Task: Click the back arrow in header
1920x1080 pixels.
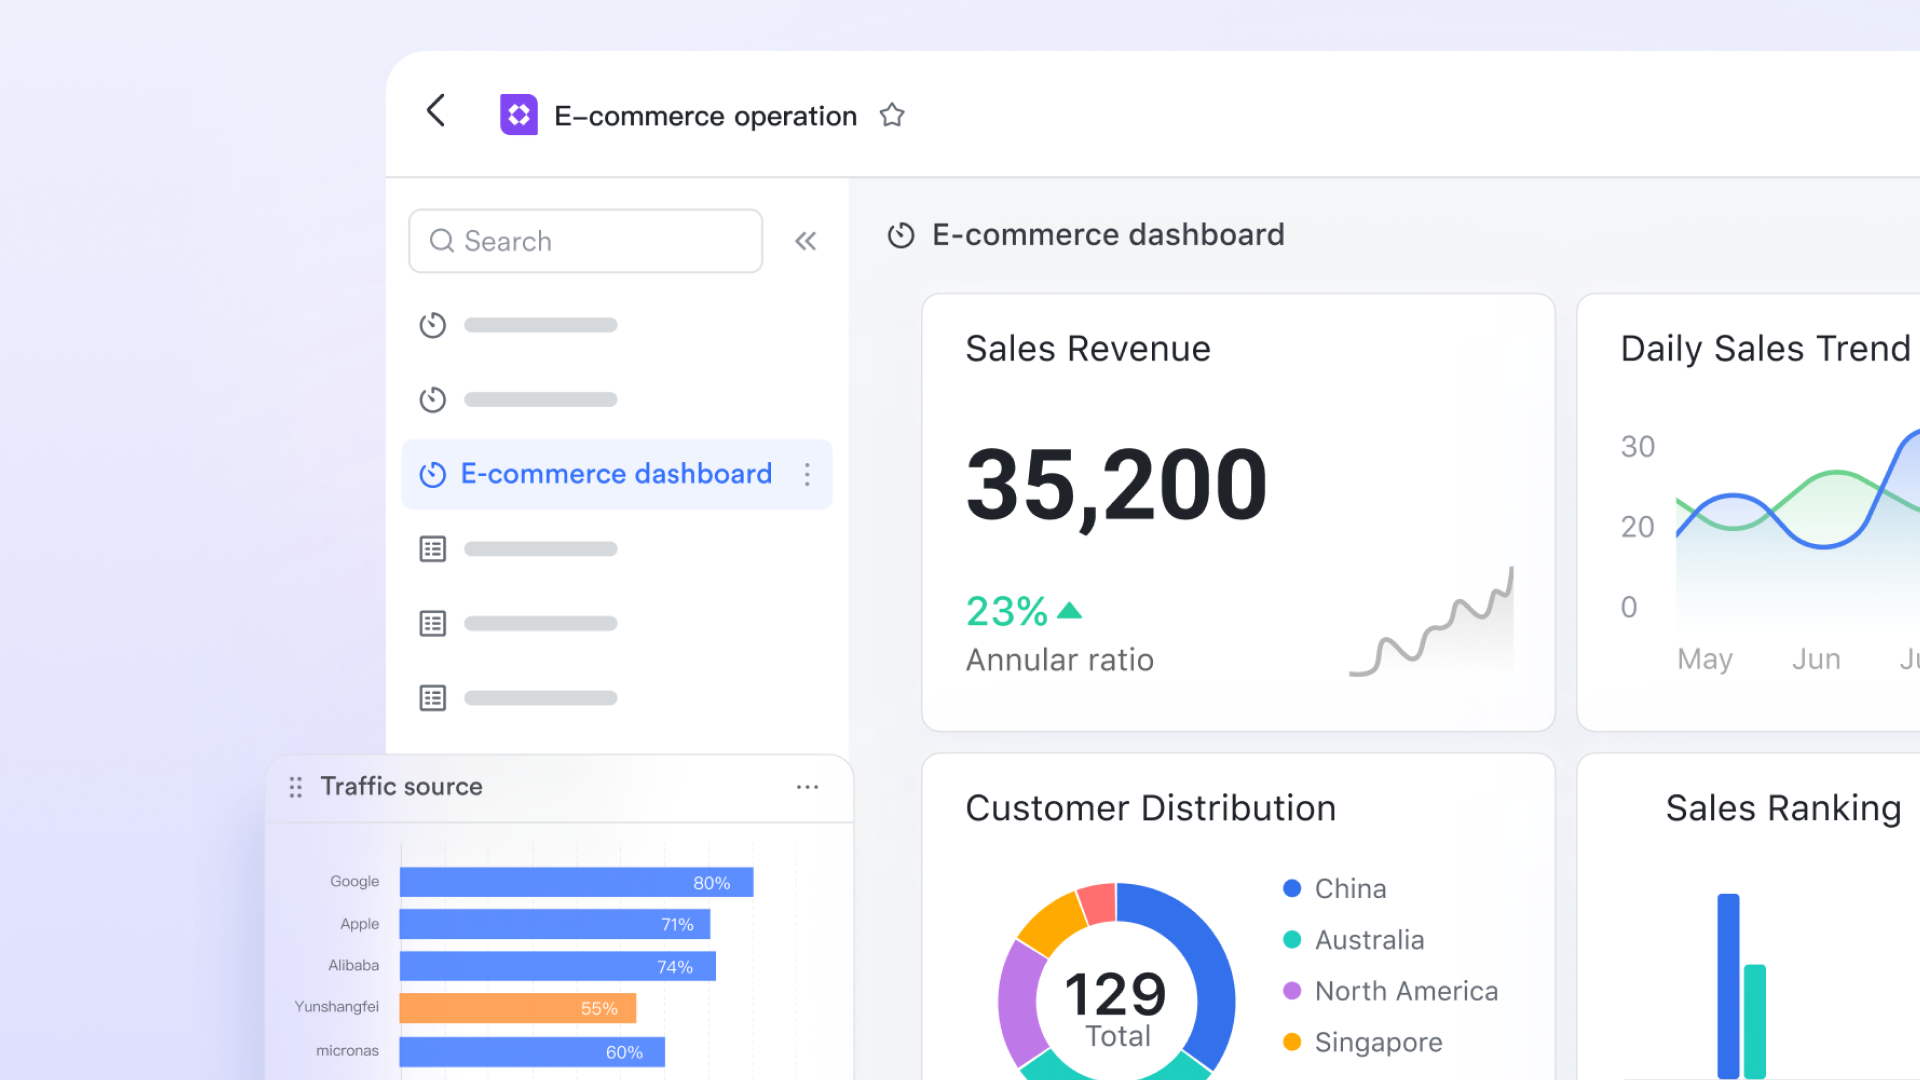Action: [x=436, y=111]
